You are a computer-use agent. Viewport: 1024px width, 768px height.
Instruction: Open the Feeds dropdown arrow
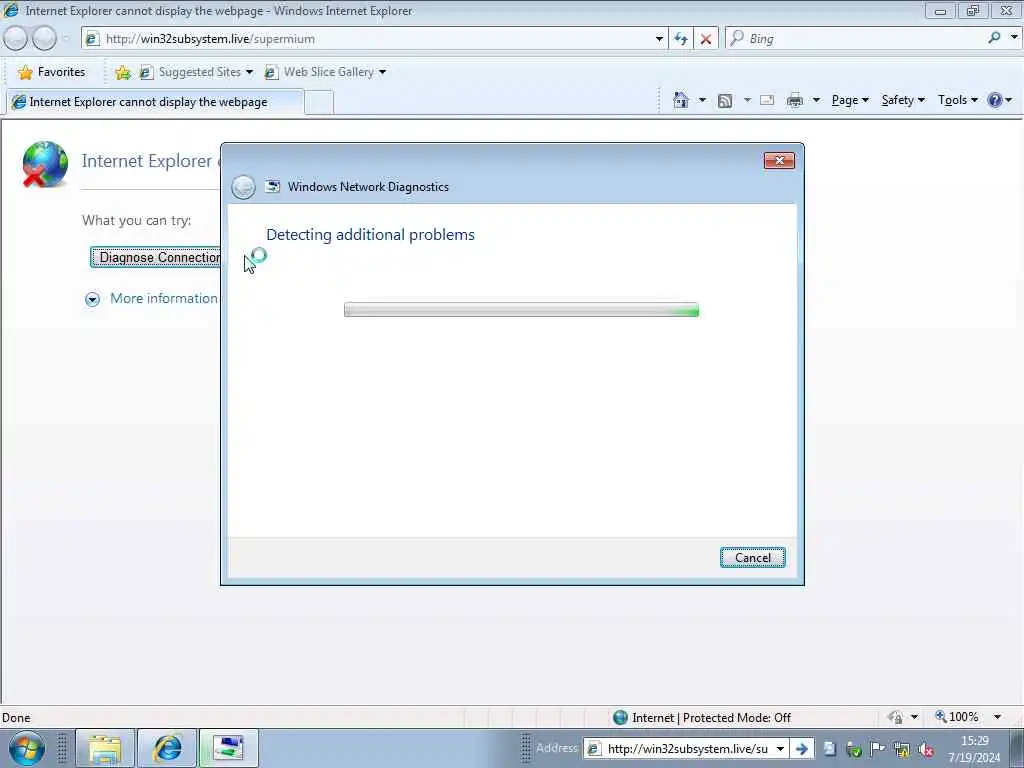747,100
